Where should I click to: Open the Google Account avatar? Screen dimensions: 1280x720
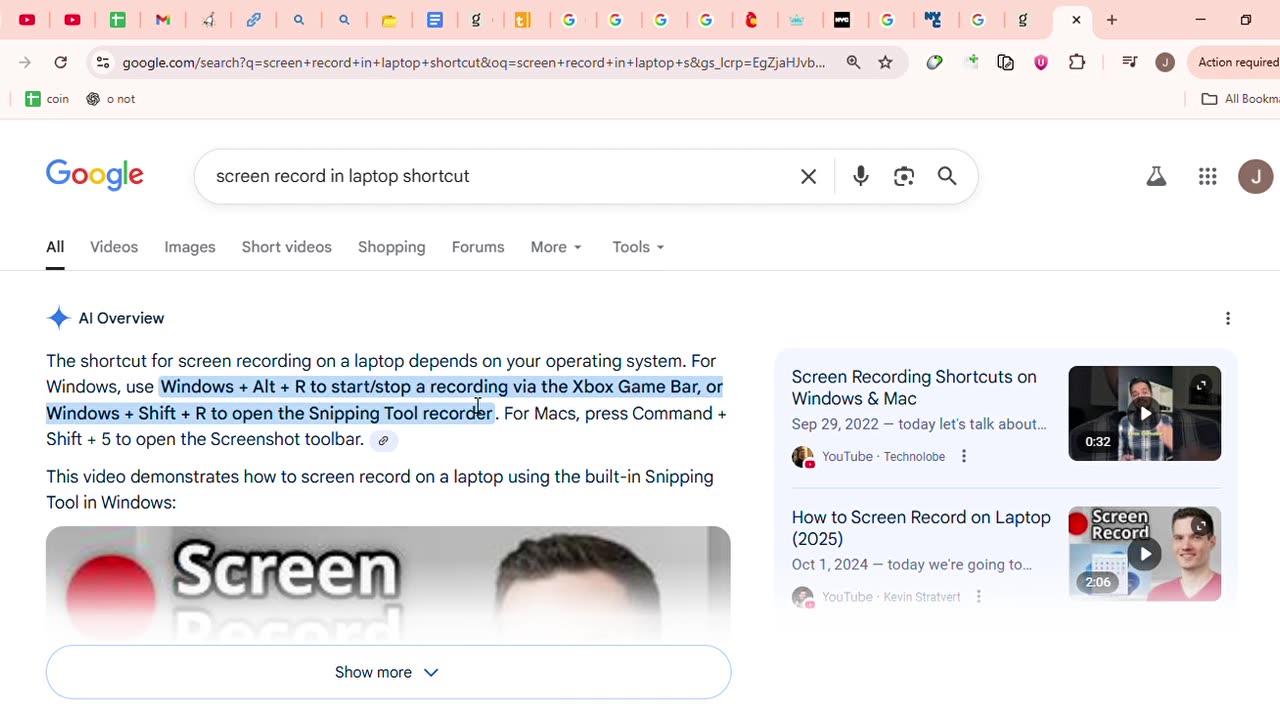click(x=1255, y=177)
